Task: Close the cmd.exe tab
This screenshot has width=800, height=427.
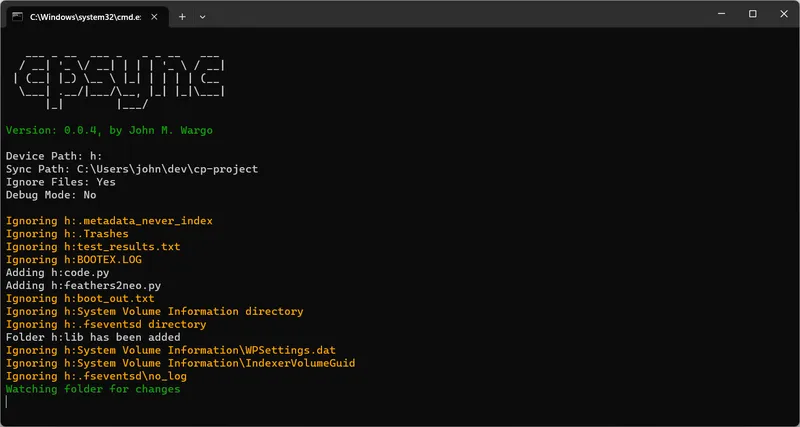Action: tap(155, 17)
